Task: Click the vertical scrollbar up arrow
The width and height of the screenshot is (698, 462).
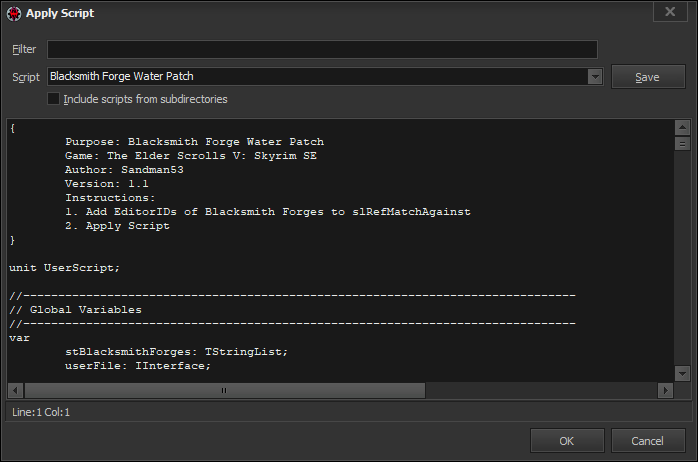Action: click(682, 128)
